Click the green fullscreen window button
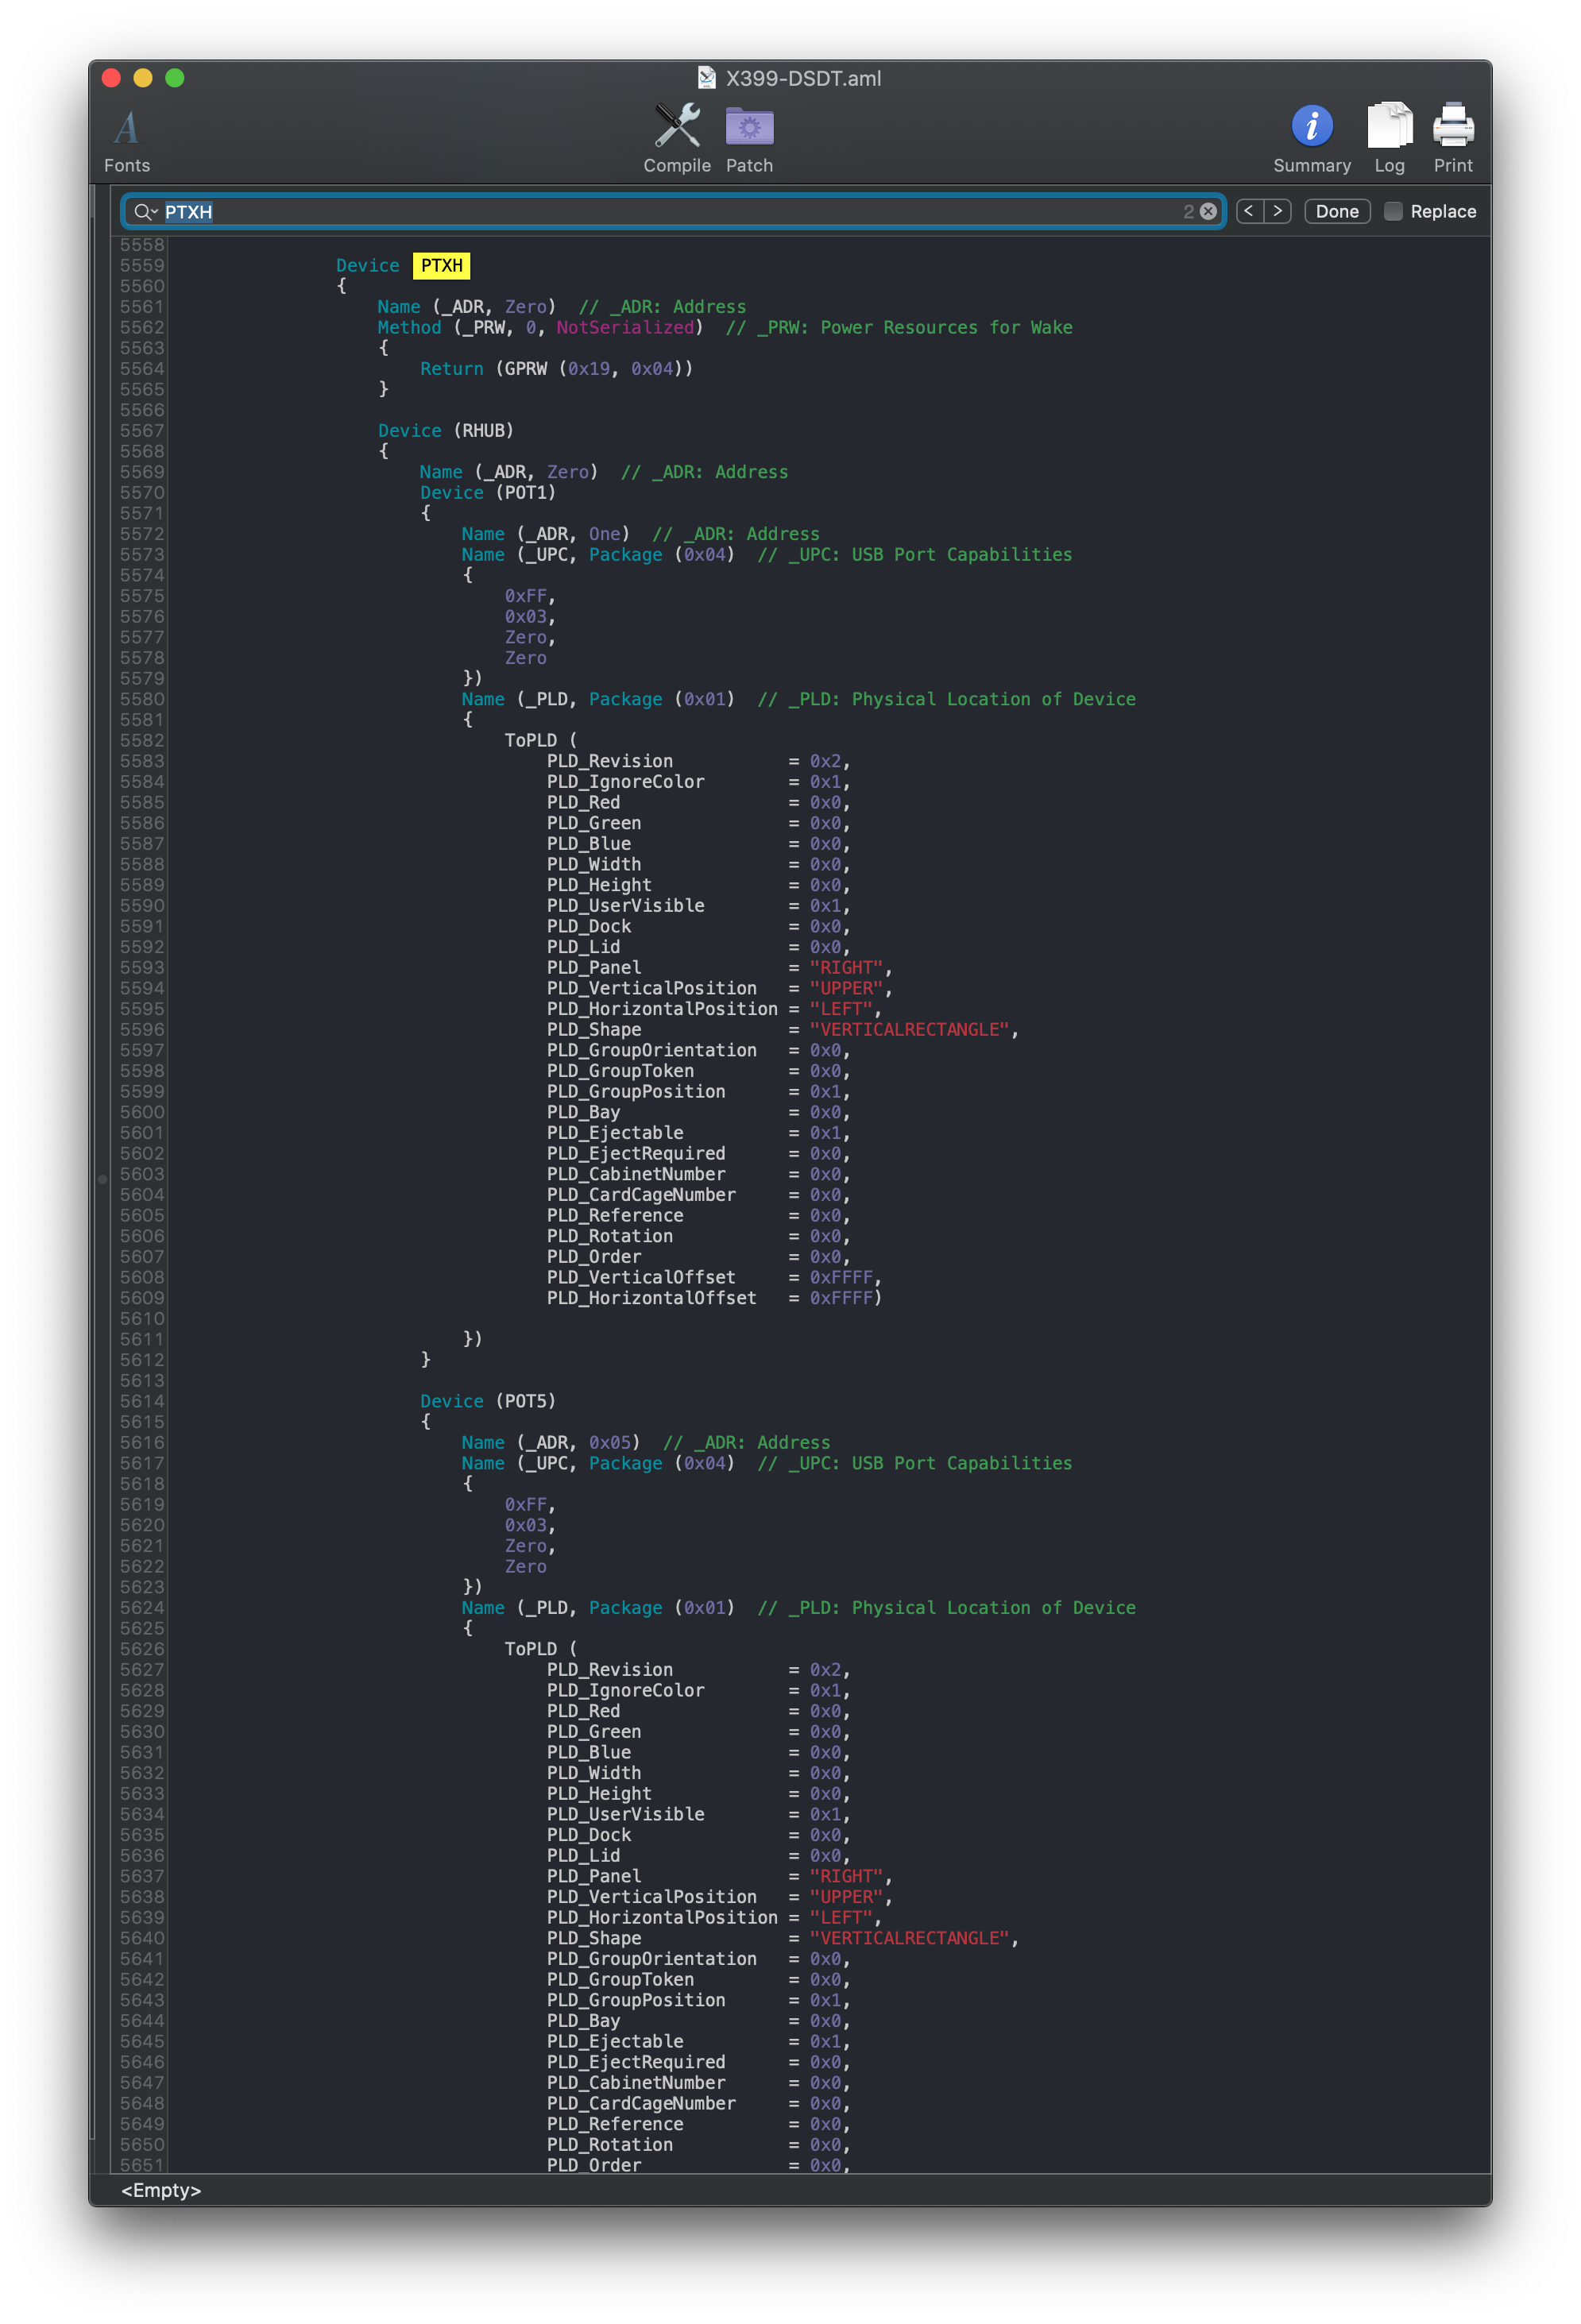The width and height of the screenshot is (1581, 2324). tap(175, 78)
